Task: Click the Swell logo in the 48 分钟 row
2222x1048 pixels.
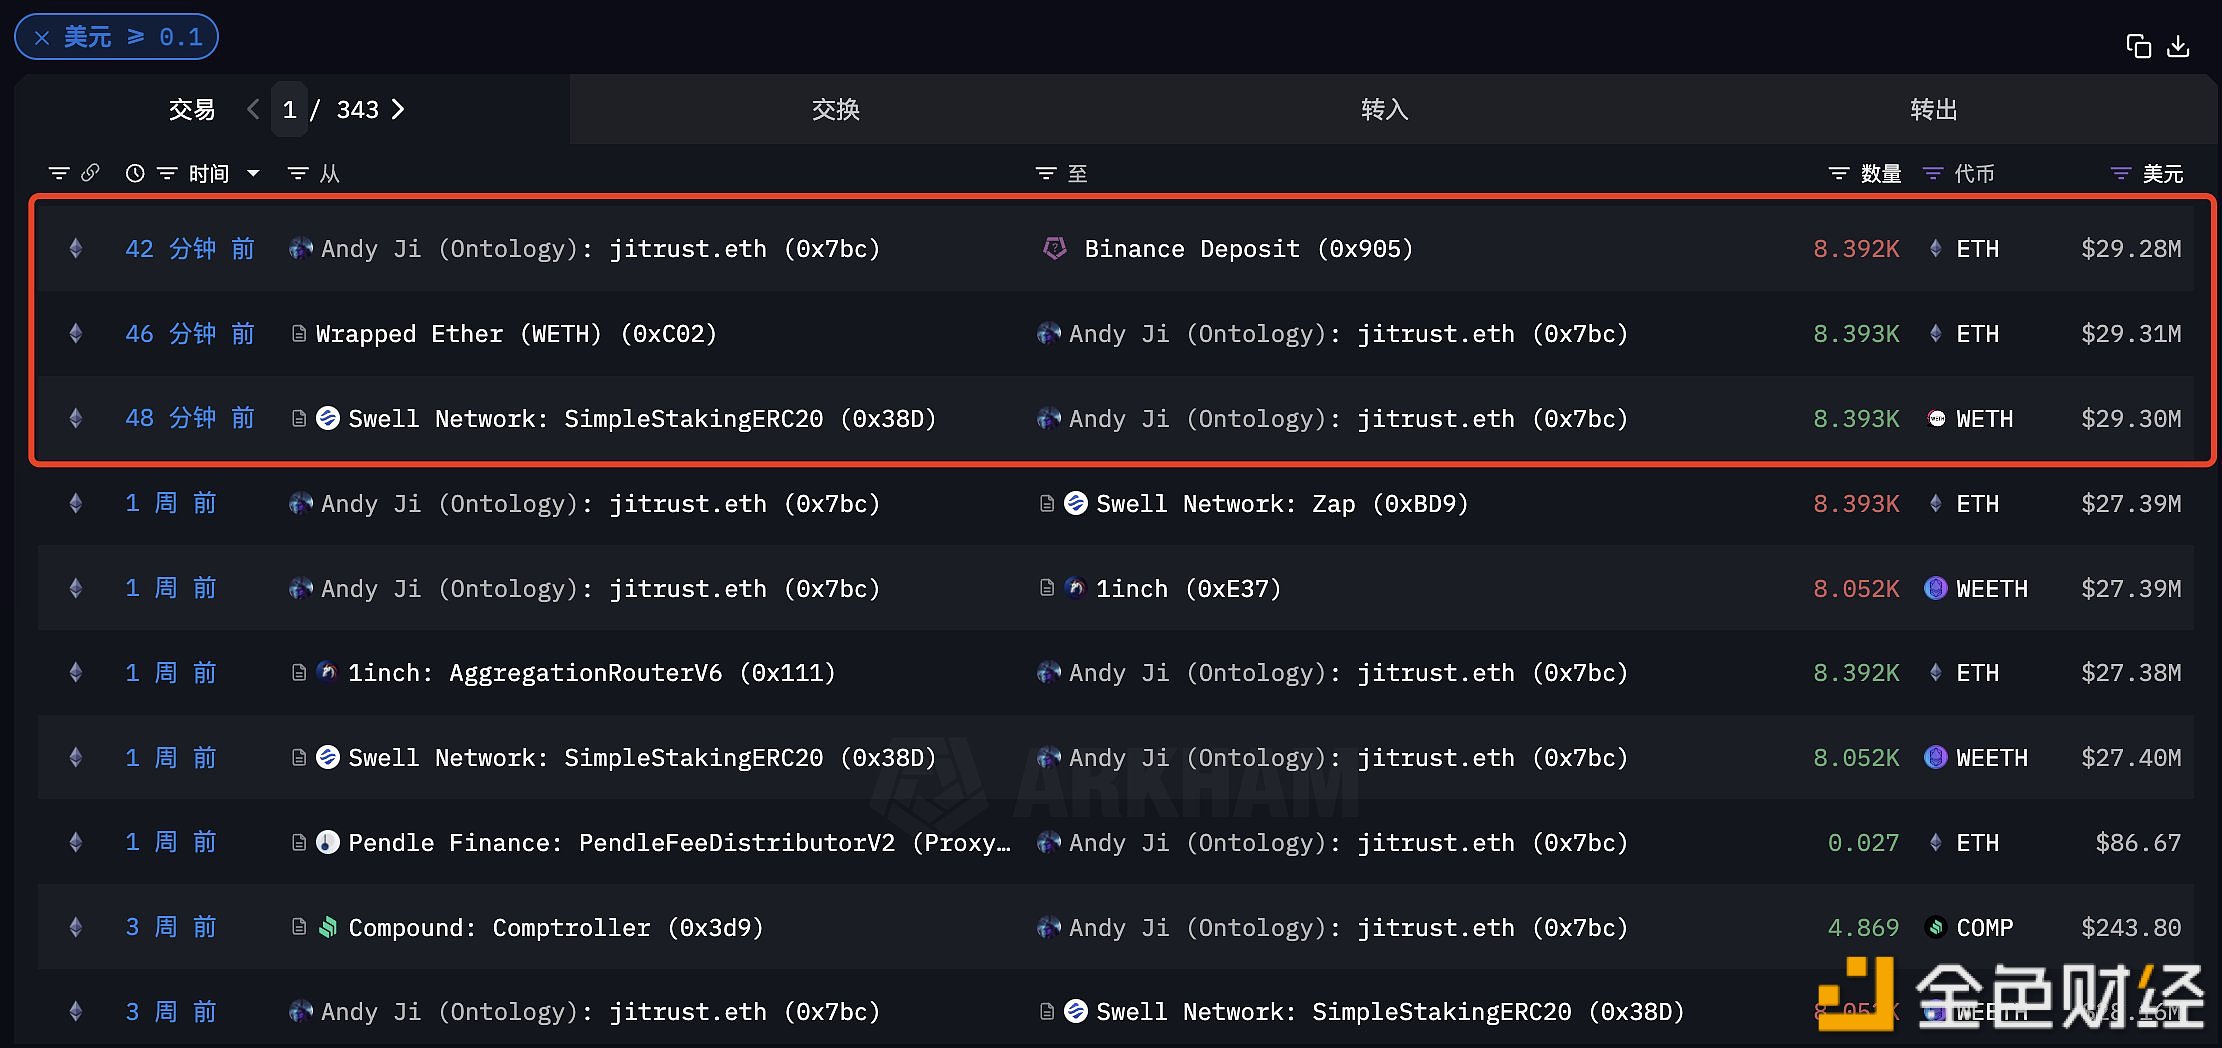Action: pyautogui.click(x=328, y=418)
